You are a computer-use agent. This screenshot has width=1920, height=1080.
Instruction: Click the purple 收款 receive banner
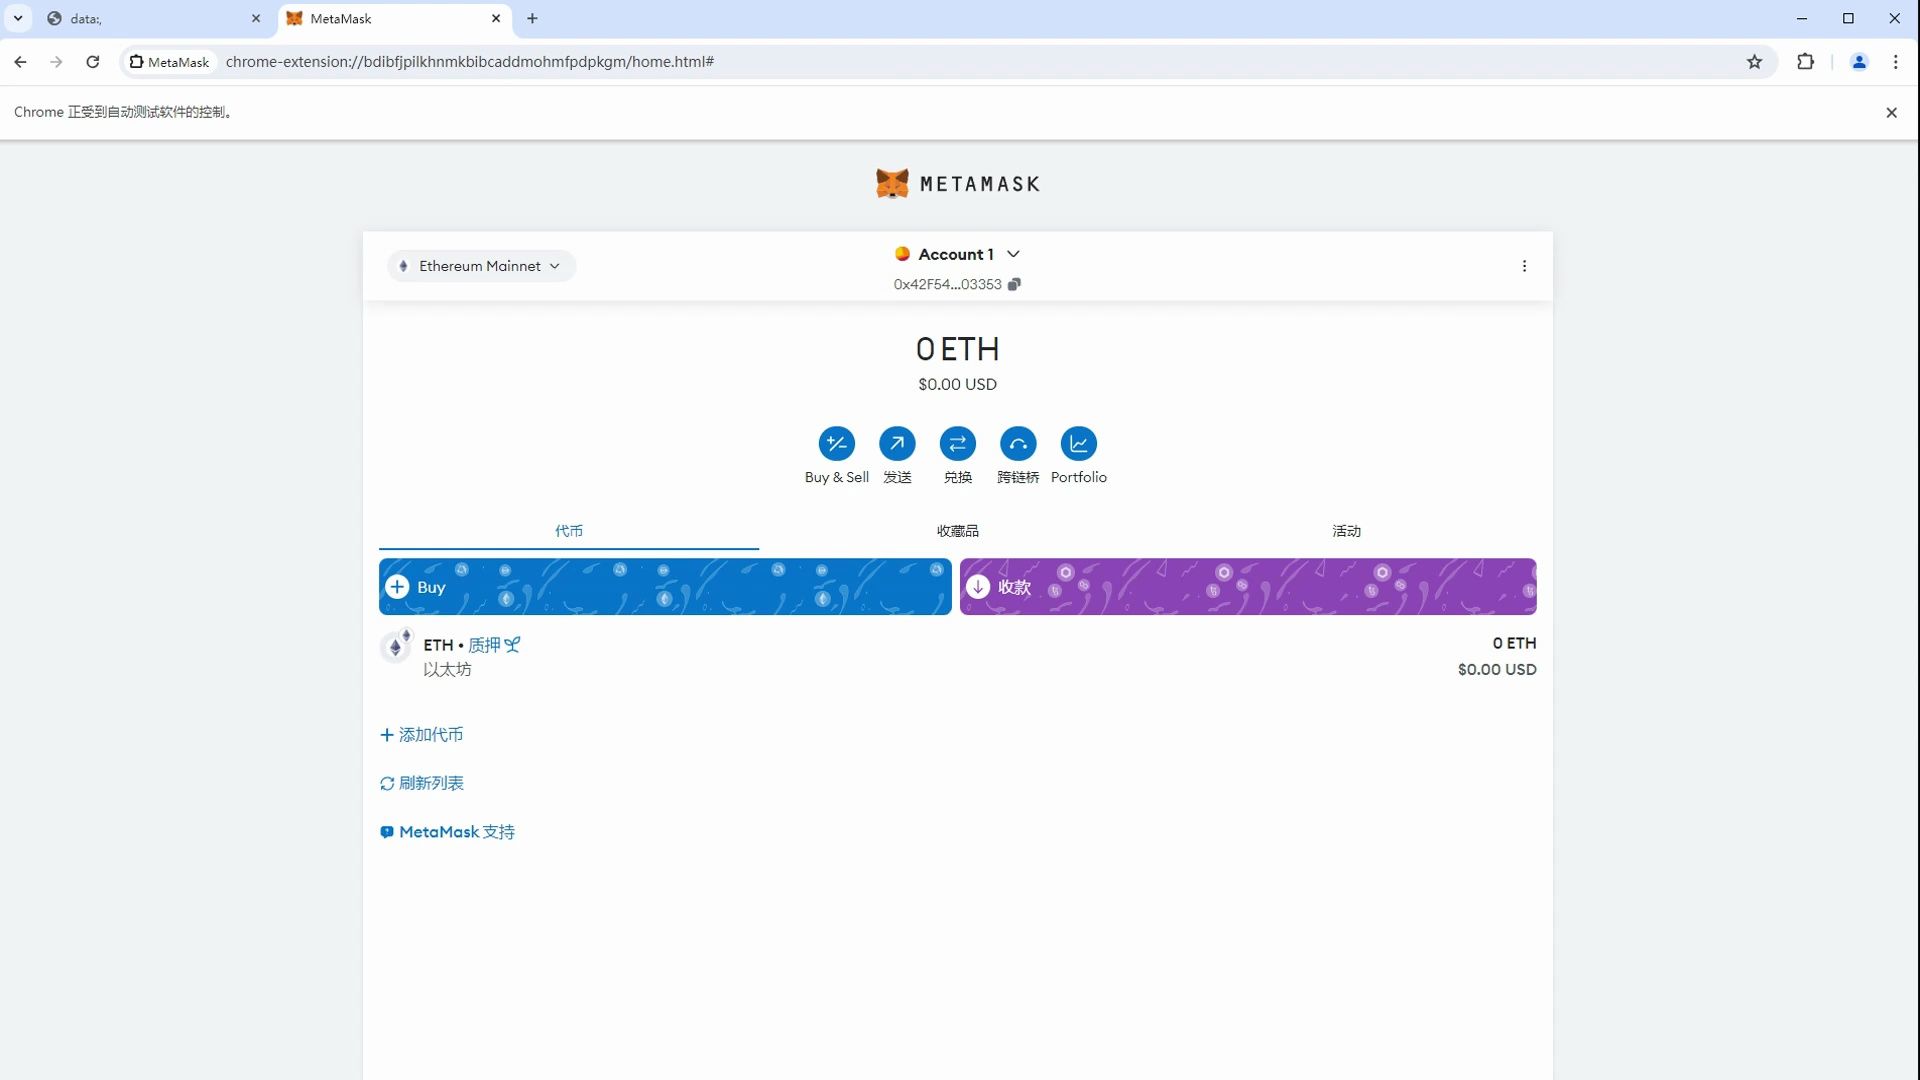[x=1248, y=587]
